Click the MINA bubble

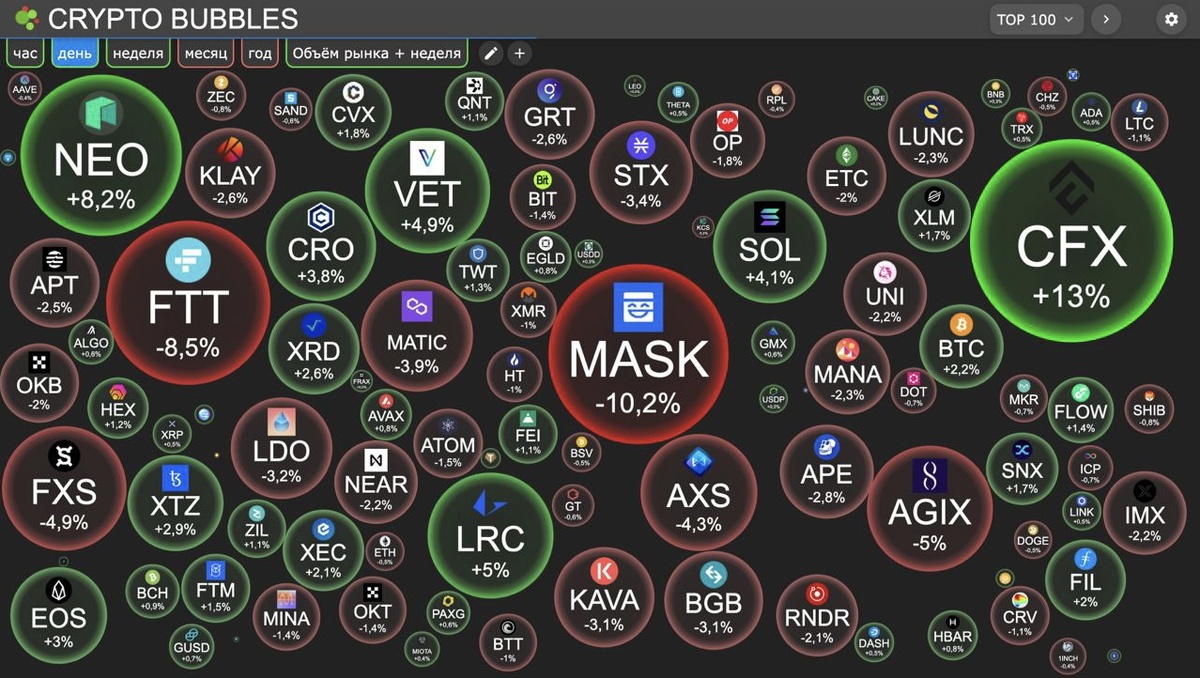tap(286, 618)
